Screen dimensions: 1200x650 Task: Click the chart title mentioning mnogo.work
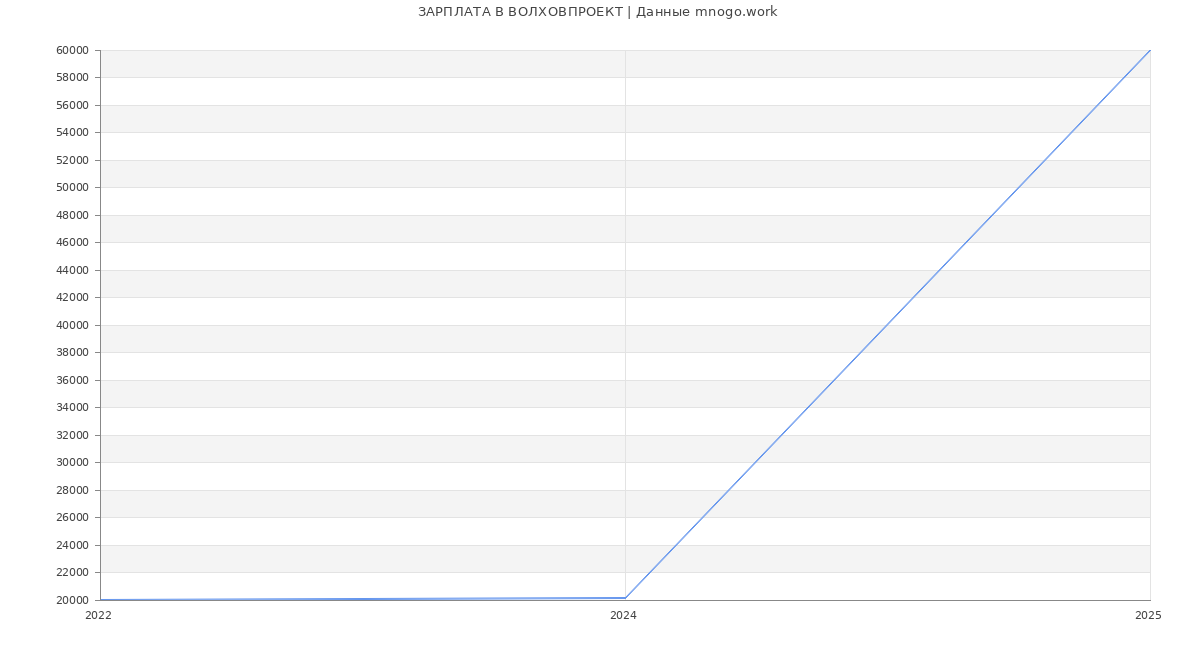tap(597, 12)
